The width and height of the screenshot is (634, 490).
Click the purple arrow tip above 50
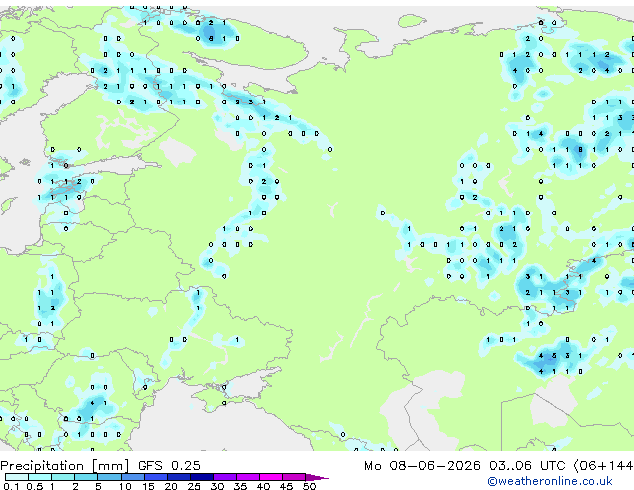point(317,478)
